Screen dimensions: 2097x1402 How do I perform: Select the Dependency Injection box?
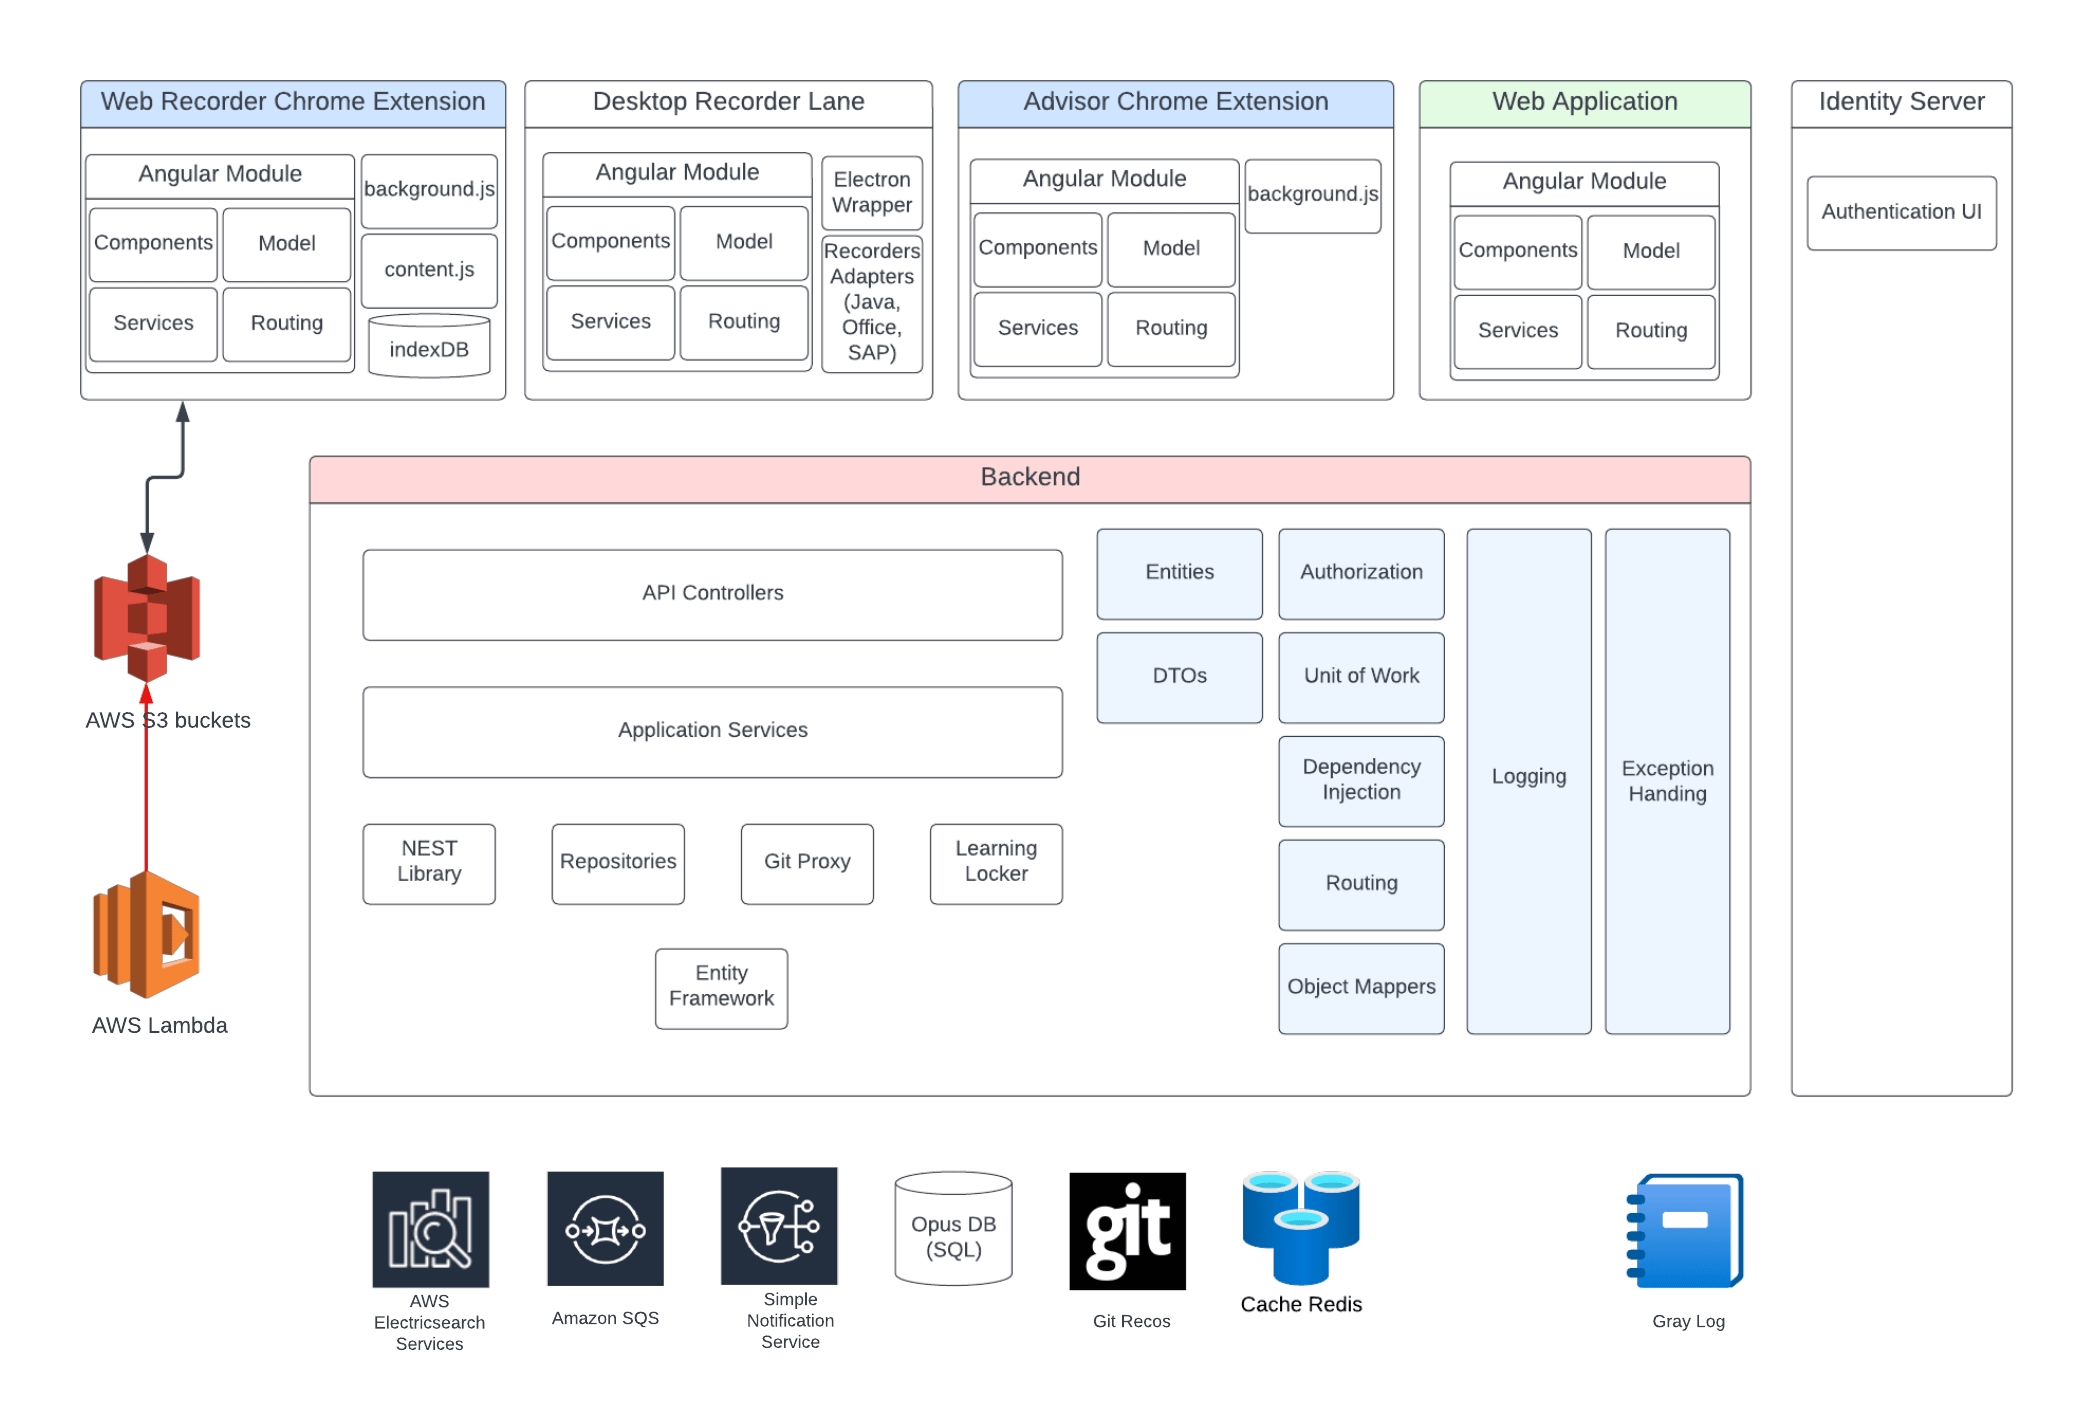pos(1360,780)
